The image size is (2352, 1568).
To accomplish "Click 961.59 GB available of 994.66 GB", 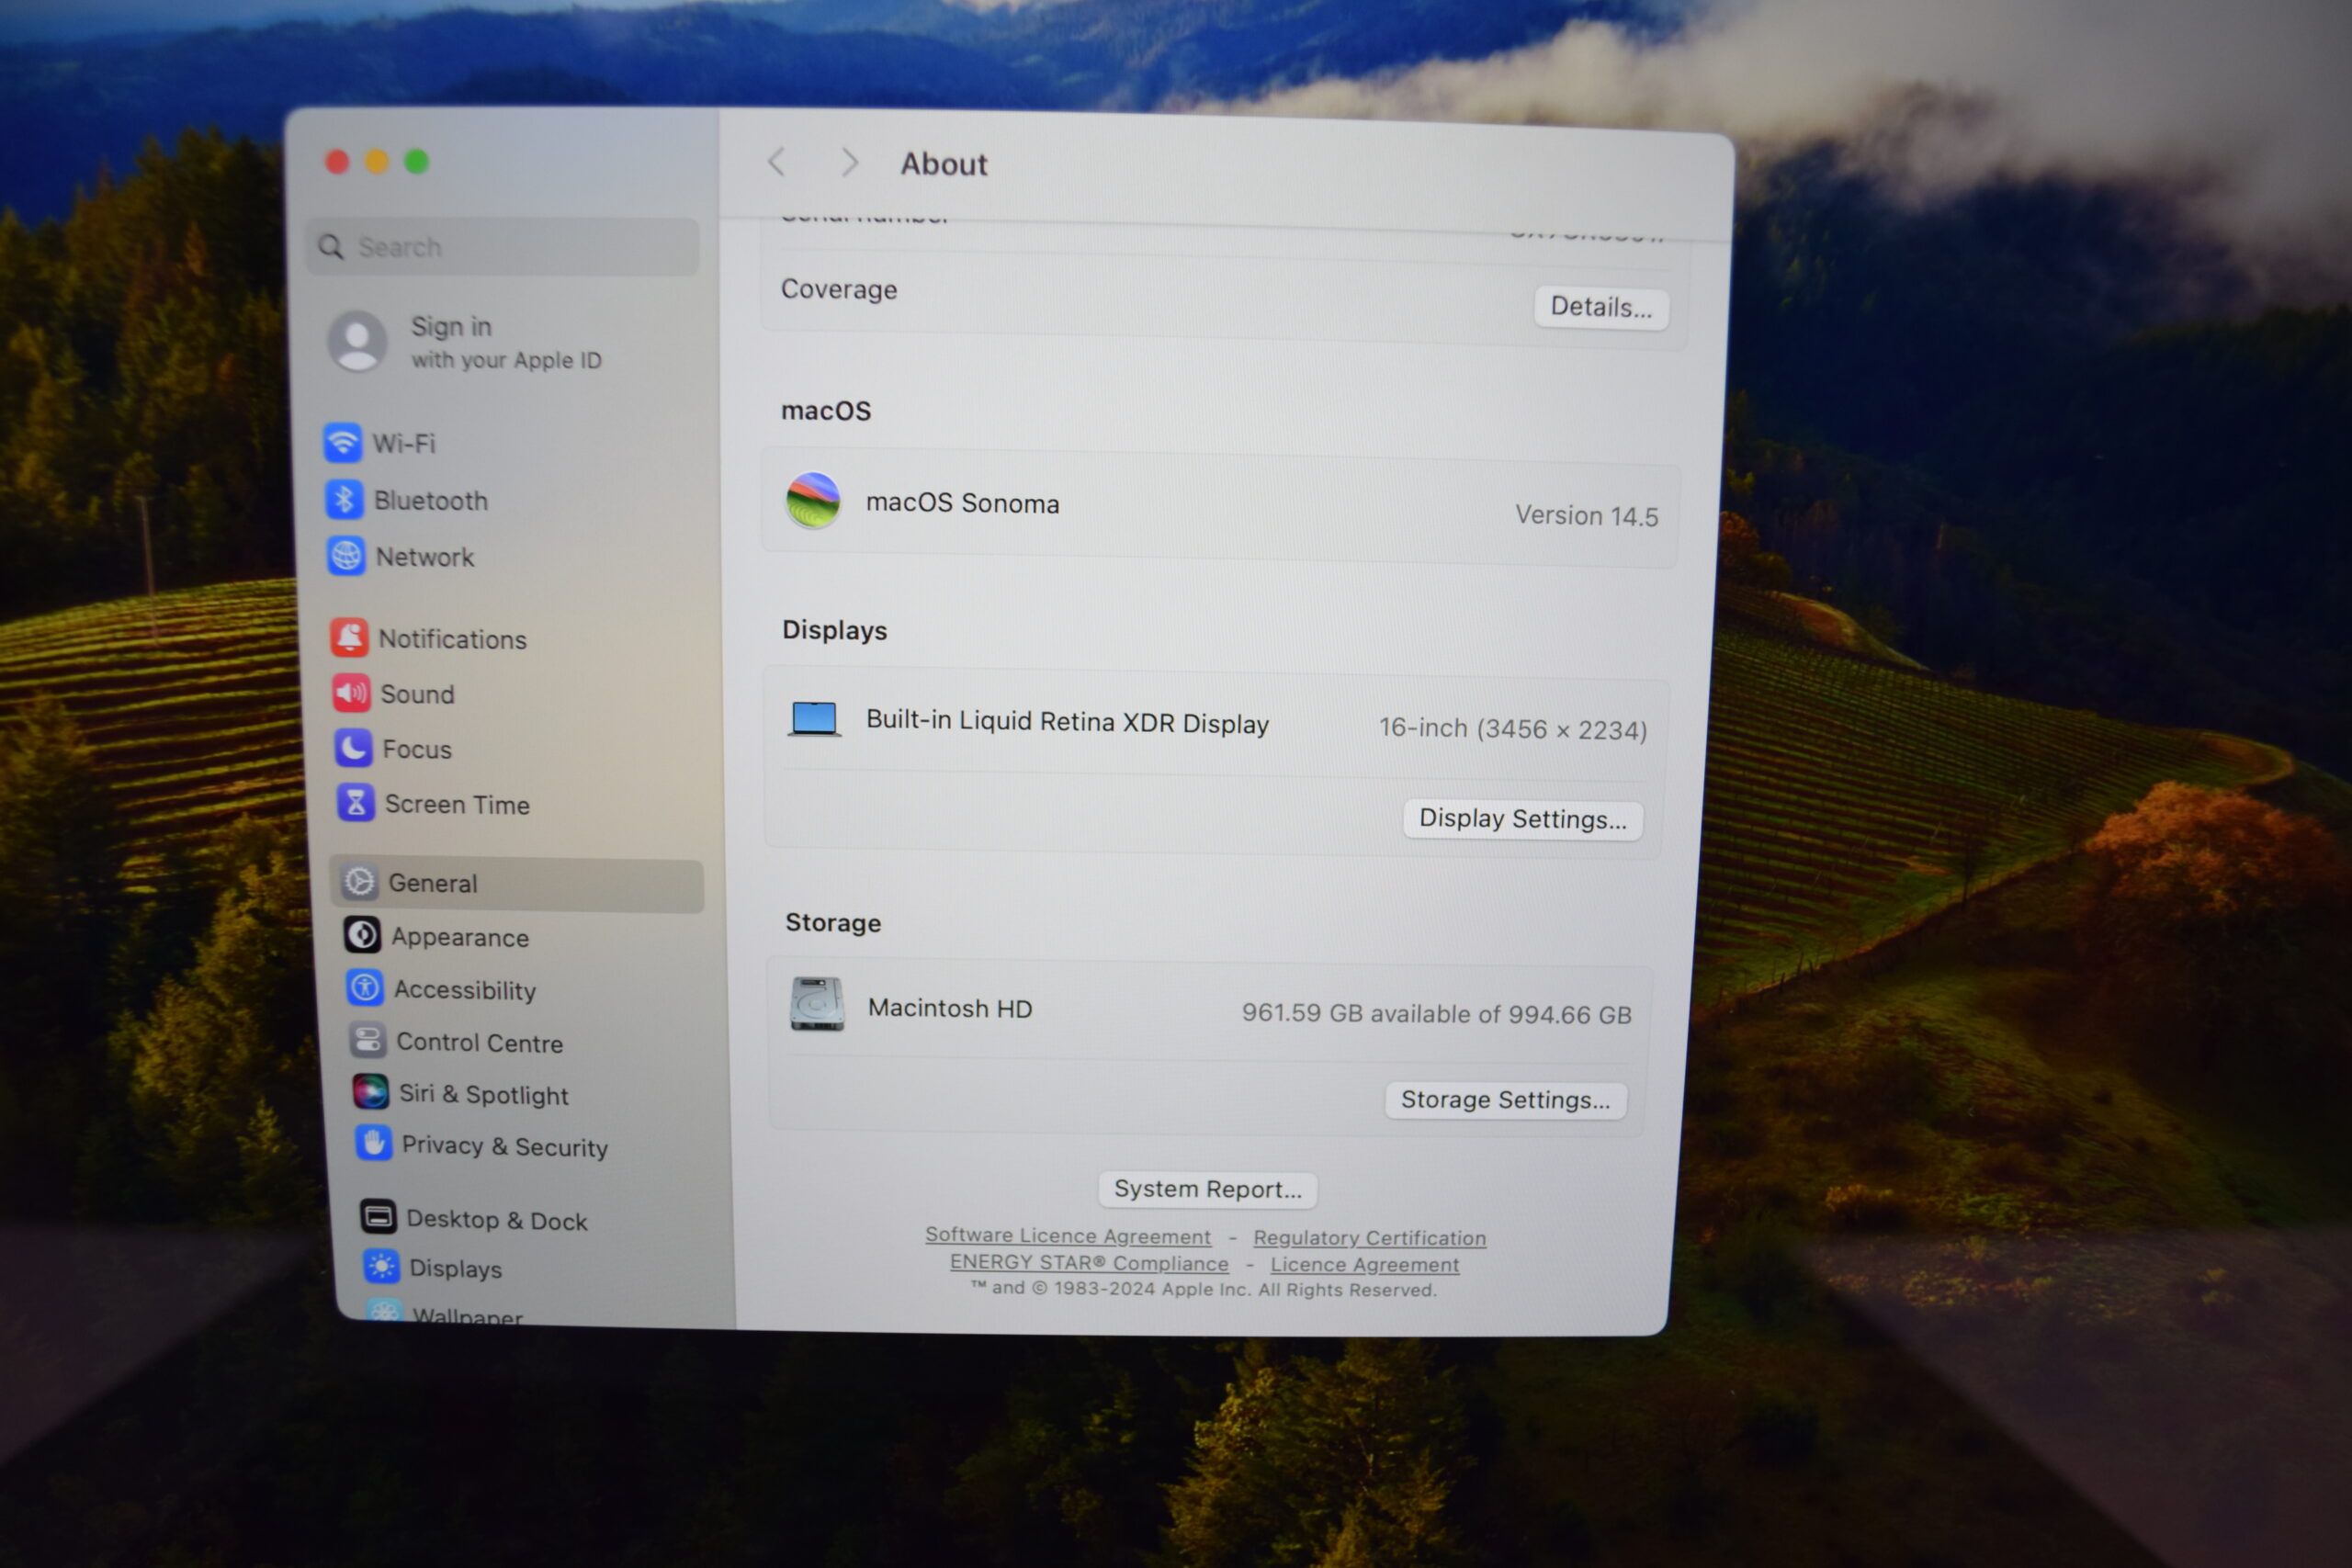I will click(x=1436, y=1014).
